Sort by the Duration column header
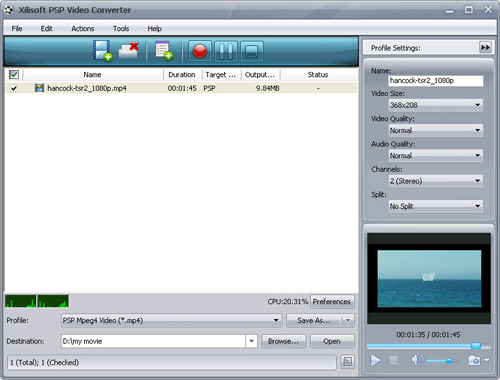 182,75
